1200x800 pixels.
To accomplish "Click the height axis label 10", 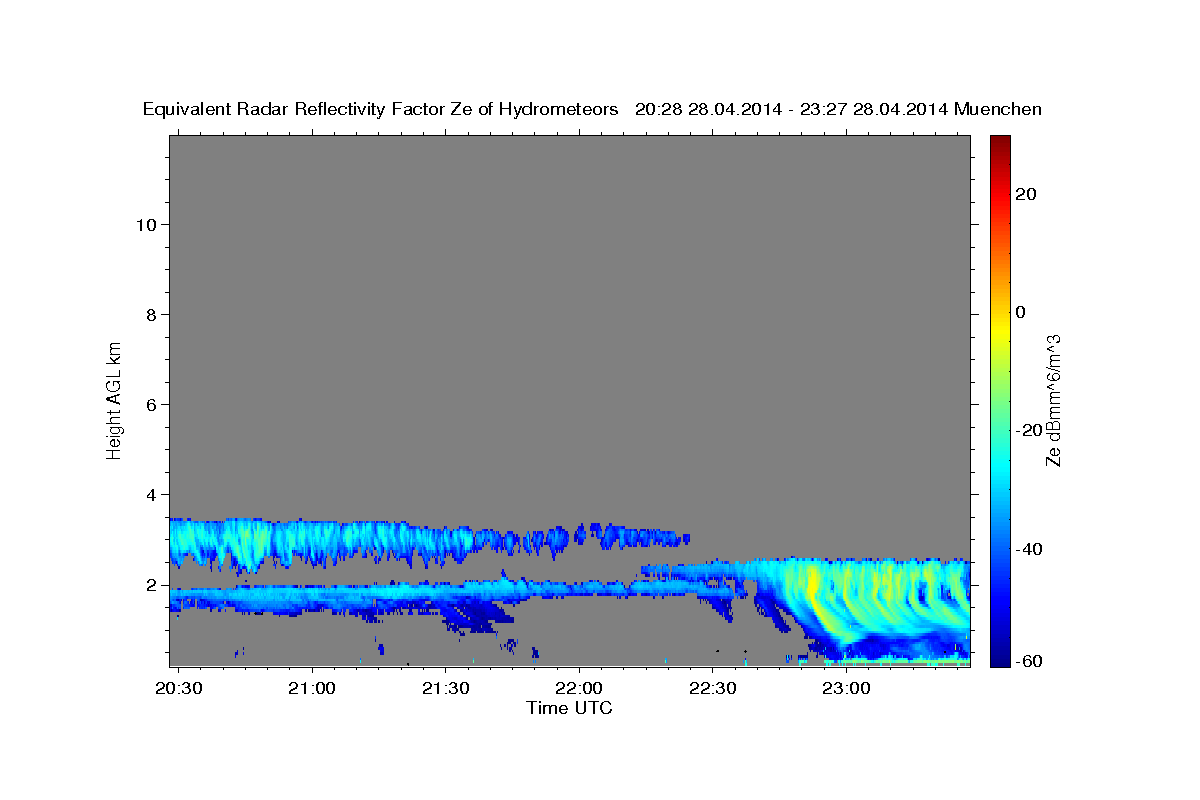I will click(146, 224).
